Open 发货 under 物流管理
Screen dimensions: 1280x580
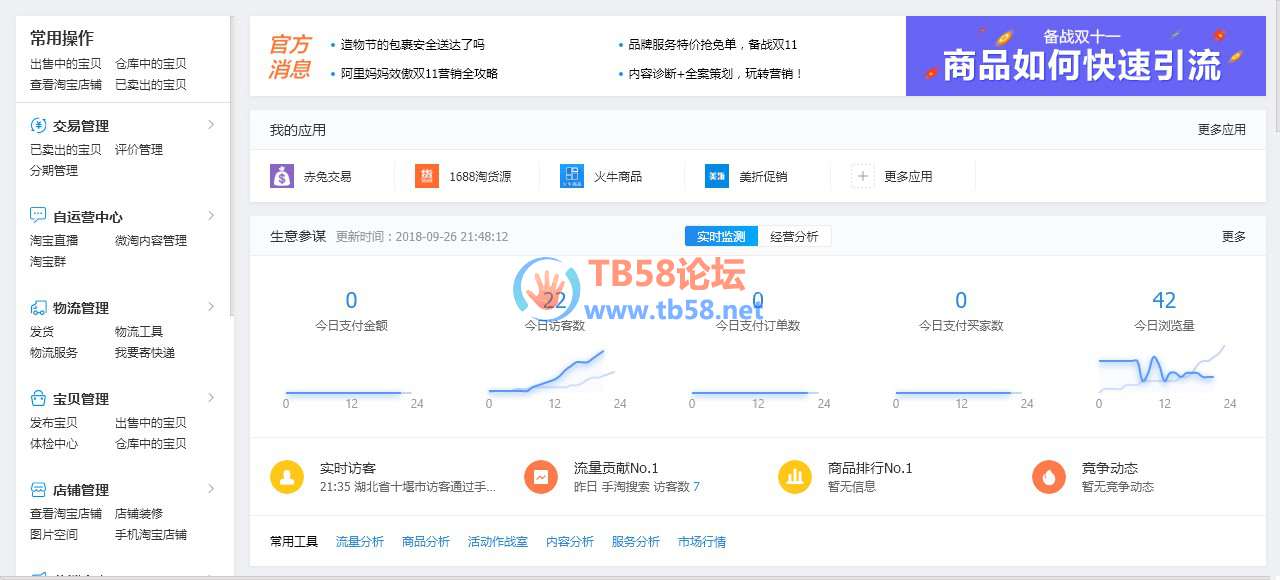[x=42, y=331]
